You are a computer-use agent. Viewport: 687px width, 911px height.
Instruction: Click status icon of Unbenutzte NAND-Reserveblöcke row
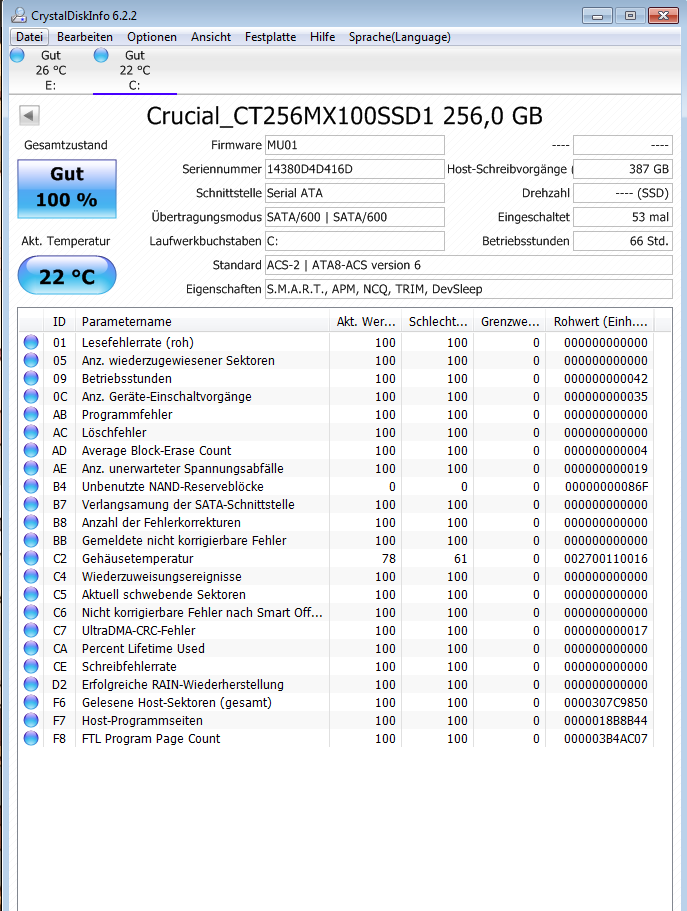point(31,486)
